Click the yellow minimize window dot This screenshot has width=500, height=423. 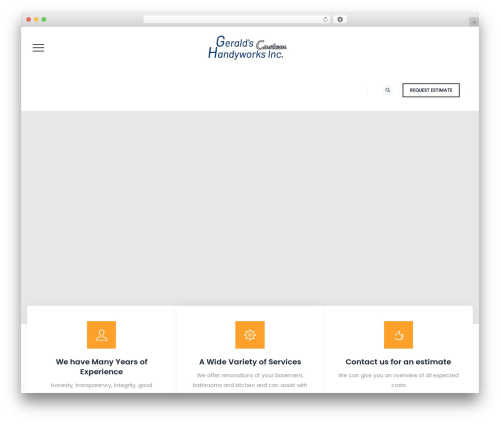pos(36,19)
